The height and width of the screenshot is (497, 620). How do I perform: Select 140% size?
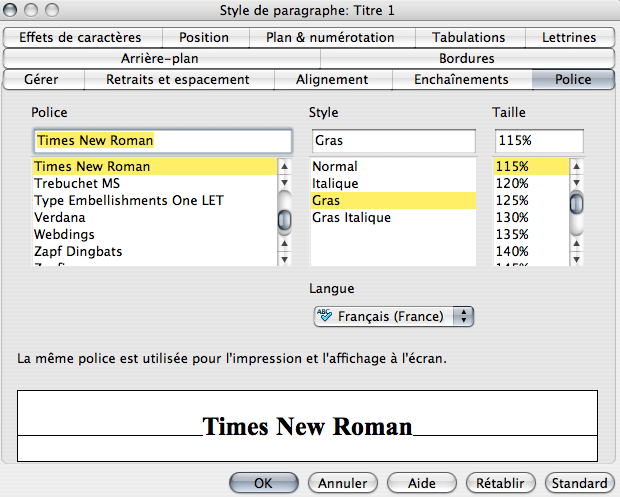point(531,251)
